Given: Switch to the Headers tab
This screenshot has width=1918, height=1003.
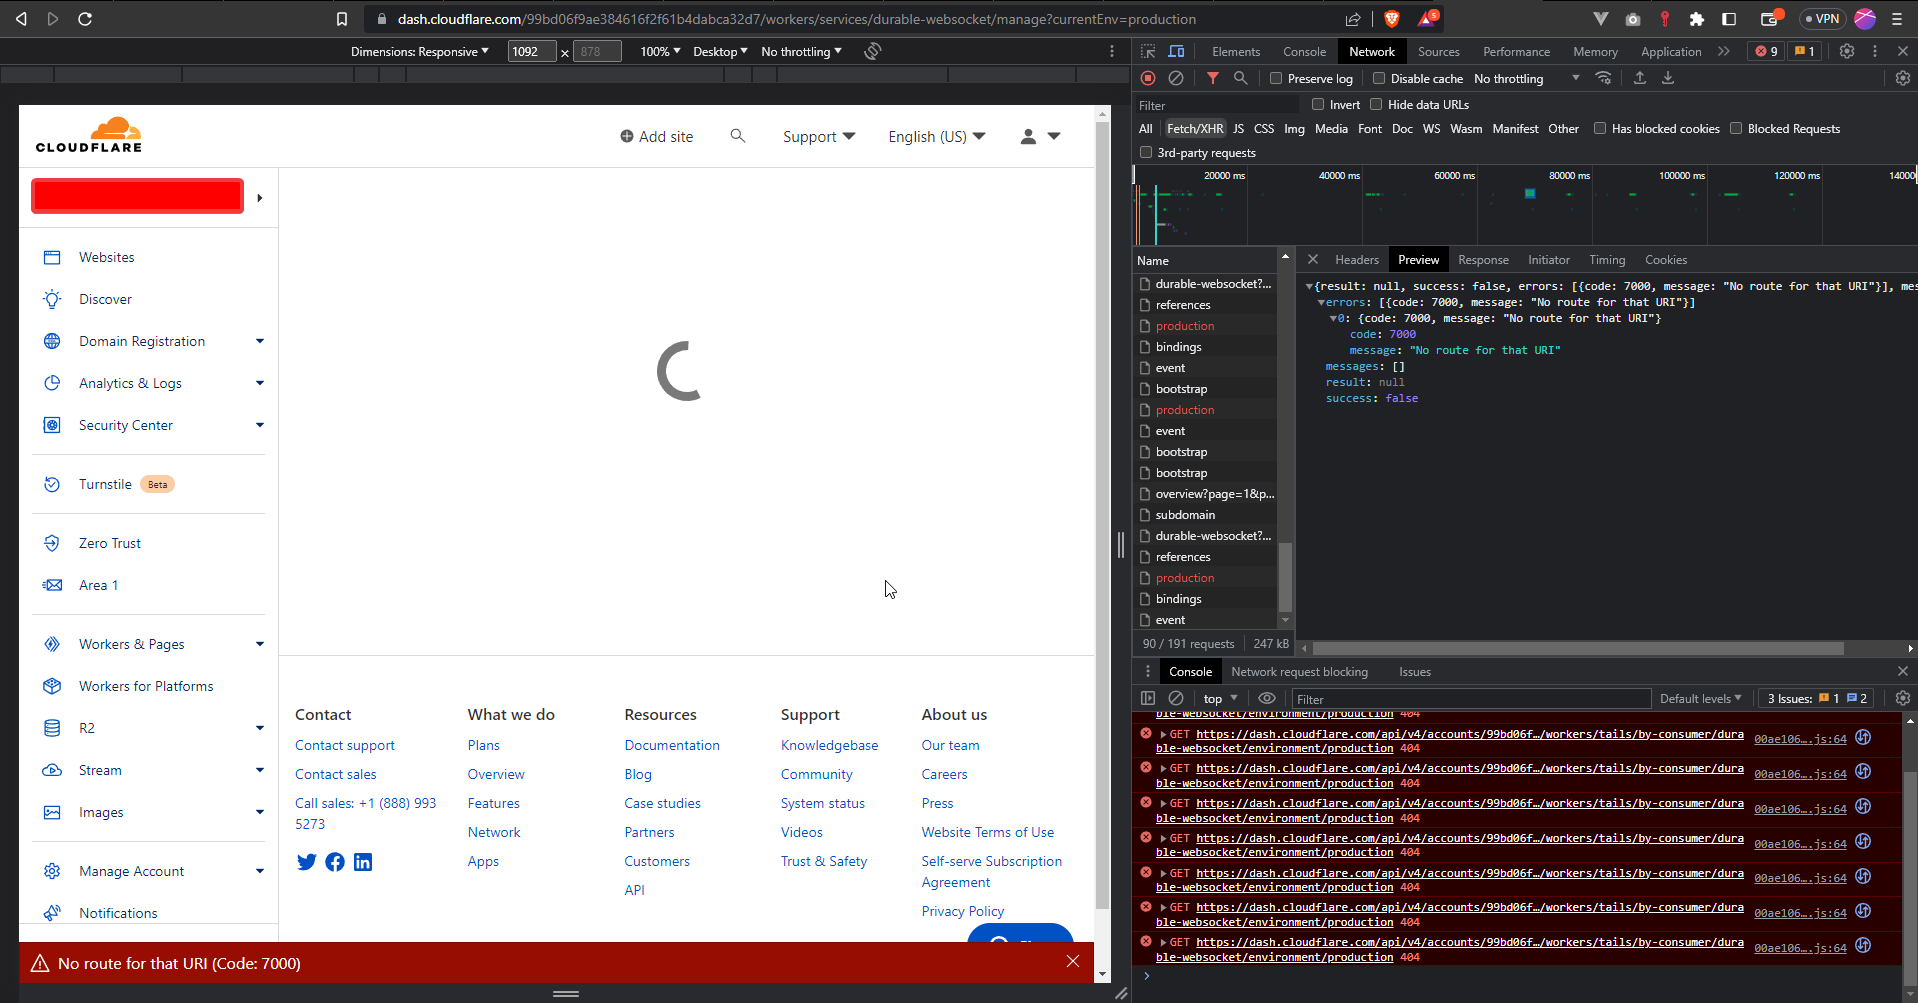Looking at the screenshot, I should (x=1356, y=260).
